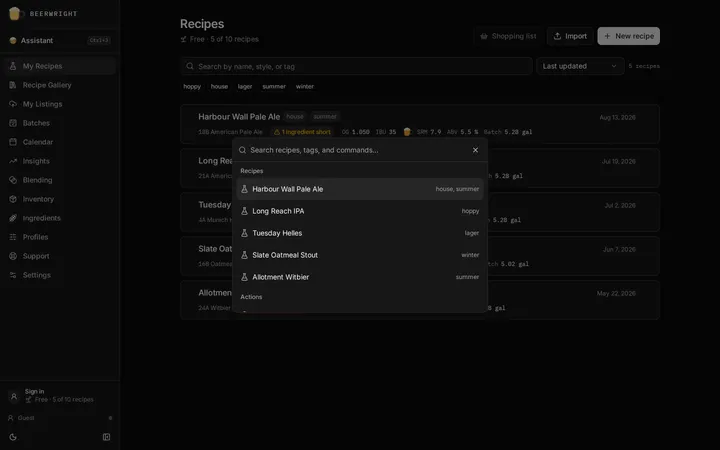Click the Insights chart icon
Image resolution: width=720 pixels, height=450 pixels.
[13, 161]
